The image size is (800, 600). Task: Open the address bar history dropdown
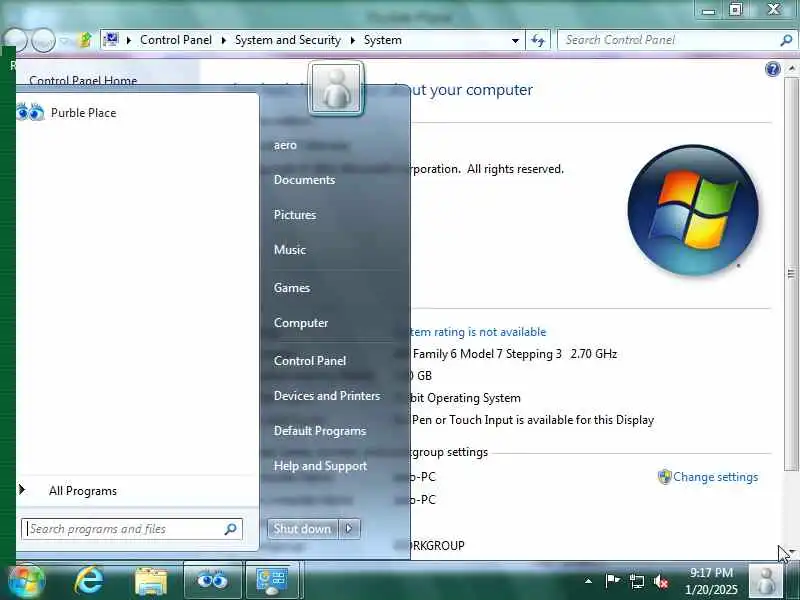(515, 40)
